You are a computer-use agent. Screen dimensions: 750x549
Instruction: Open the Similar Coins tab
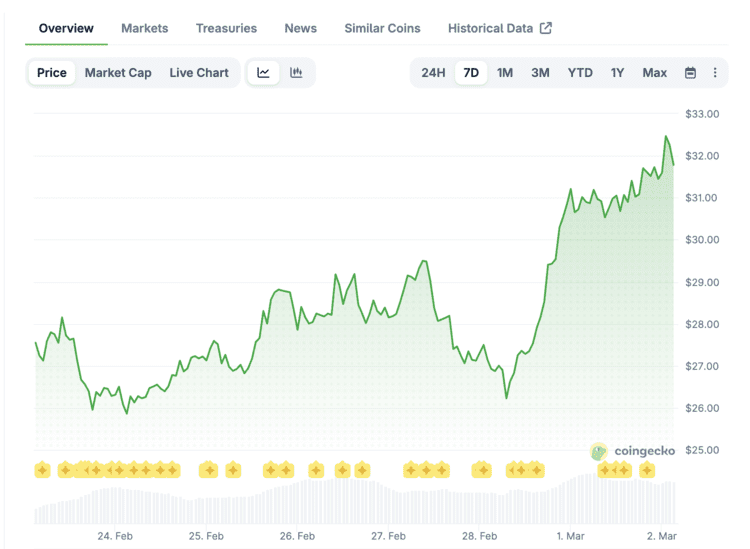click(382, 28)
